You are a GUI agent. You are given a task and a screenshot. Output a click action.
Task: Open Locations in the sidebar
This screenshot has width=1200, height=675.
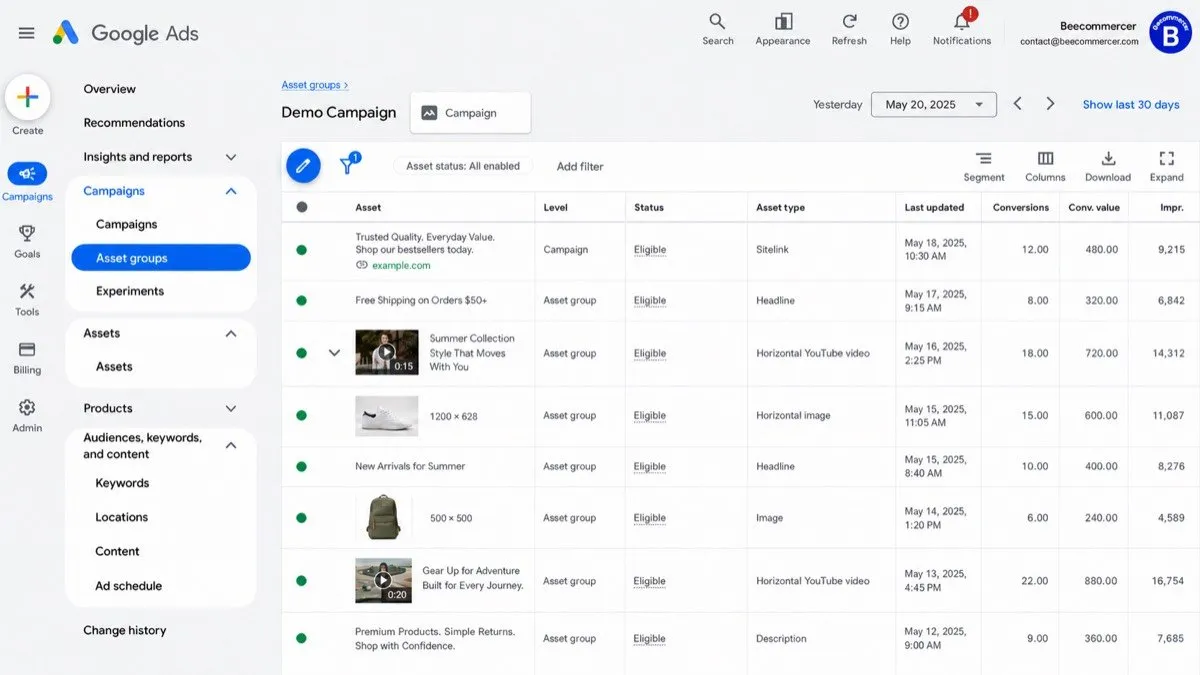pos(121,517)
